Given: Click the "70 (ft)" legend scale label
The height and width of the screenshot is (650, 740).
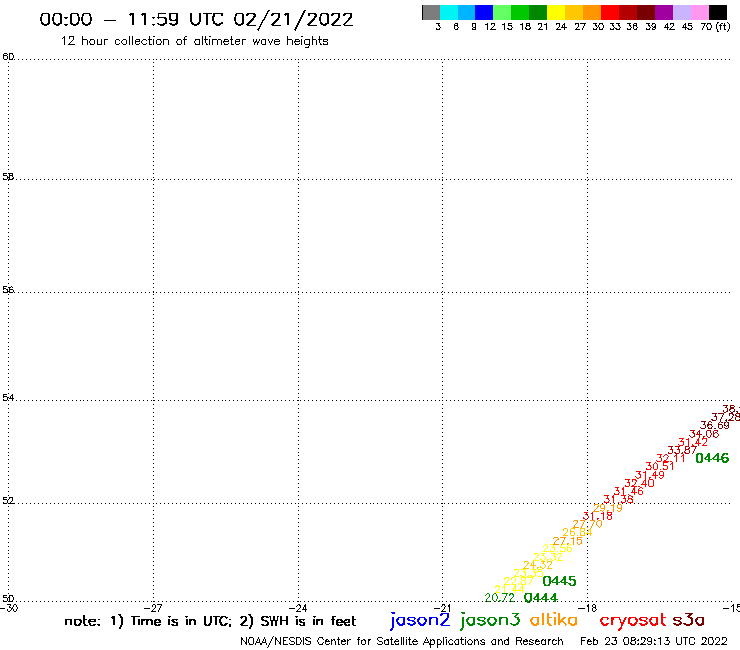Looking at the screenshot, I should tap(715, 27).
